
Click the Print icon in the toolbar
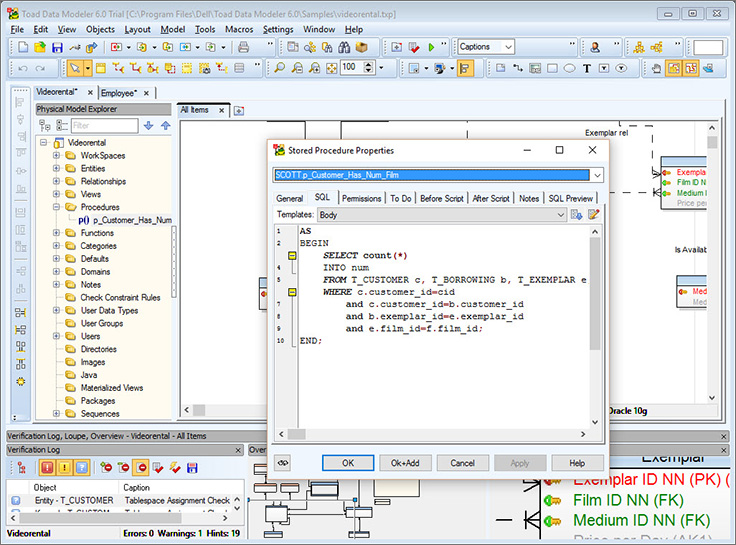tap(243, 47)
